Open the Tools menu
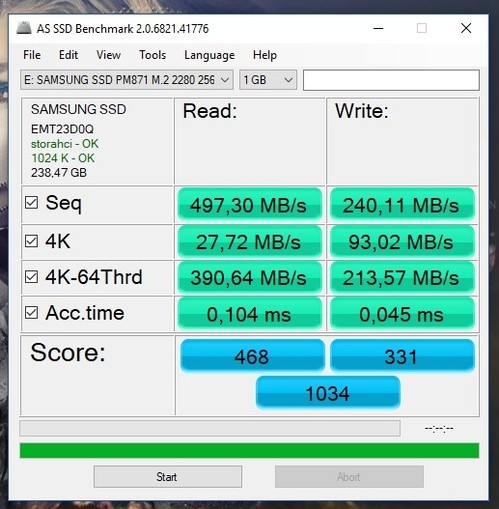The height and width of the screenshot is (509, 499). pyautogui.click(x=152, y=55)
